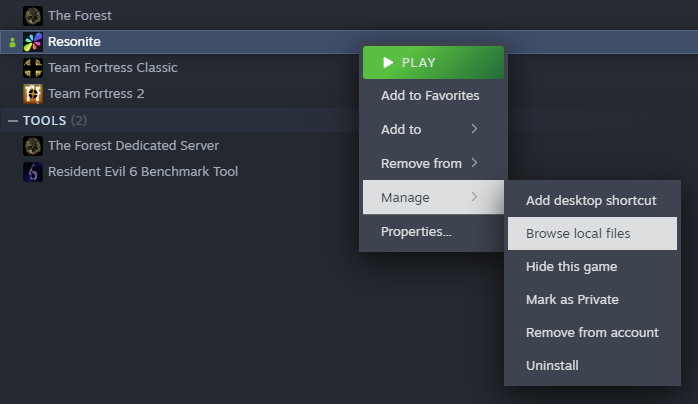
Task: Click Browse local files
Action: 578,234
